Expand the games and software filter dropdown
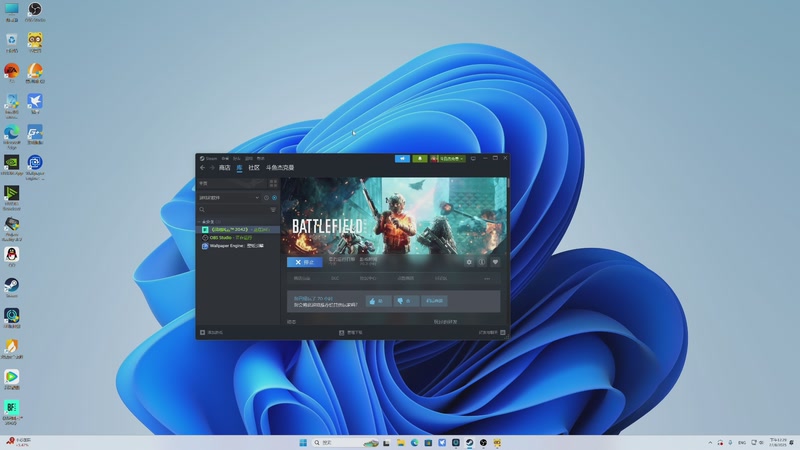800x450 pixels. (x=229, y=197)
